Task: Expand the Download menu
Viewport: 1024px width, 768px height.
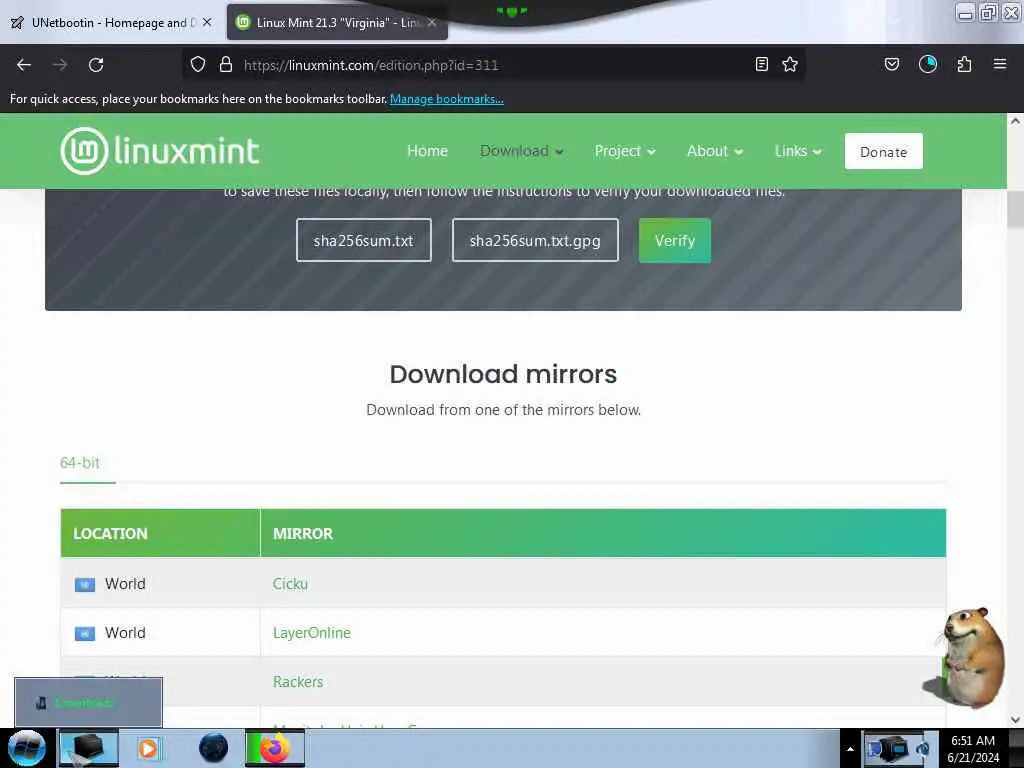Action: [521, 151]
